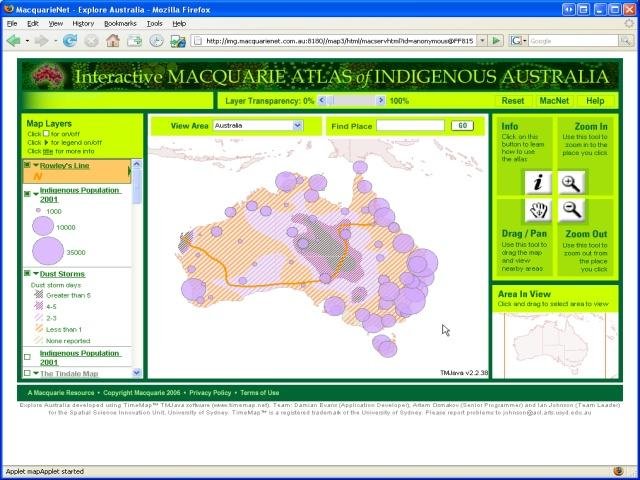Open the Edit menu

(x=33, y=24)
